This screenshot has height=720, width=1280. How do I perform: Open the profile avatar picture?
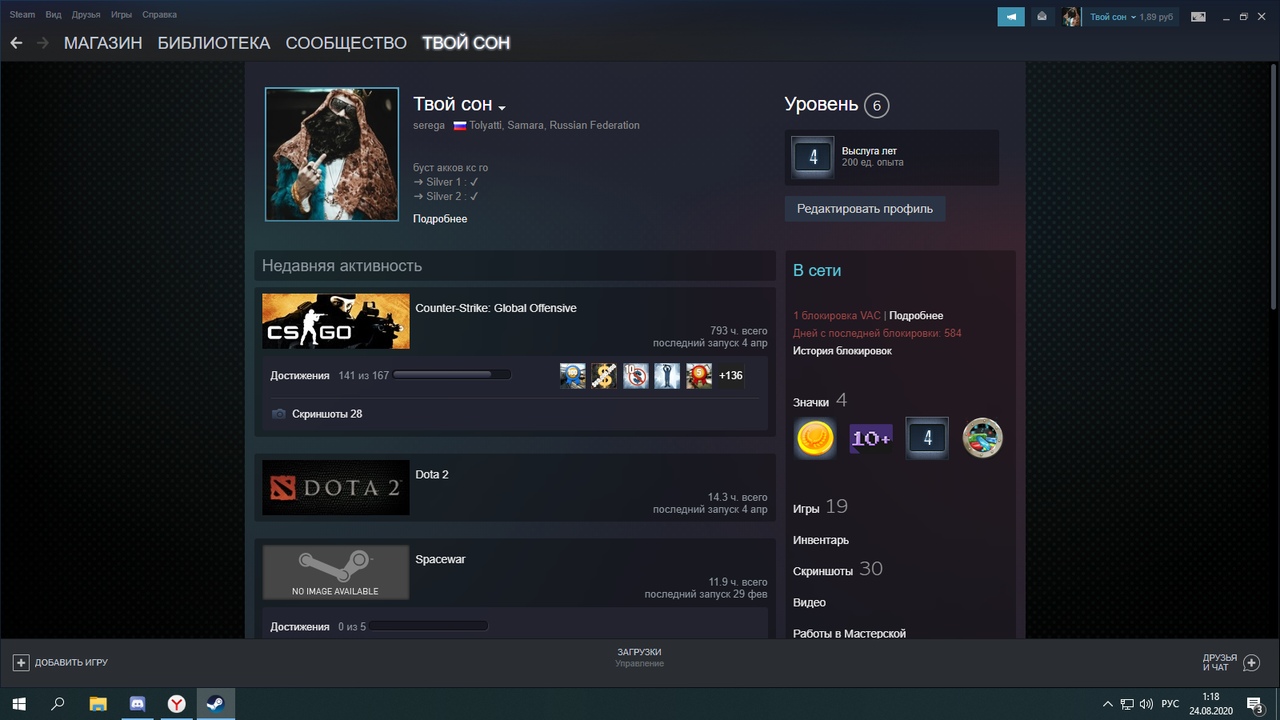(x=332, y=154)
